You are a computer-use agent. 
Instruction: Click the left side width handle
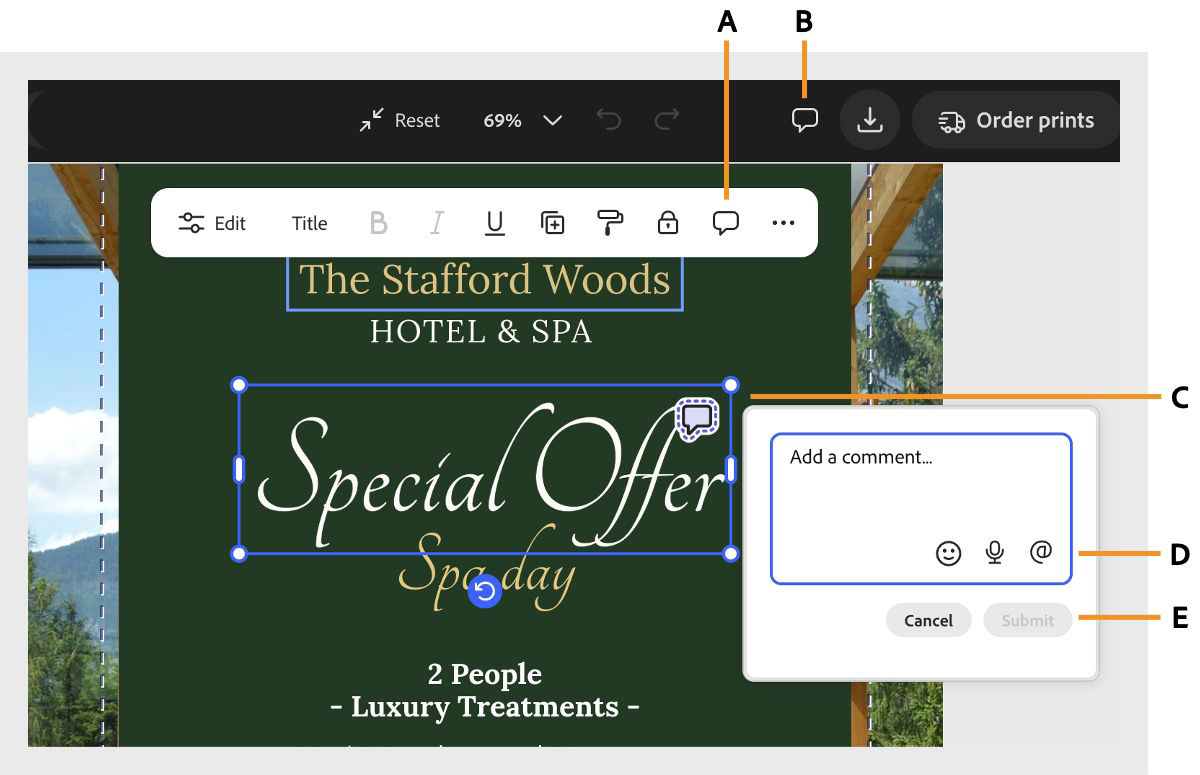point(239,469)
